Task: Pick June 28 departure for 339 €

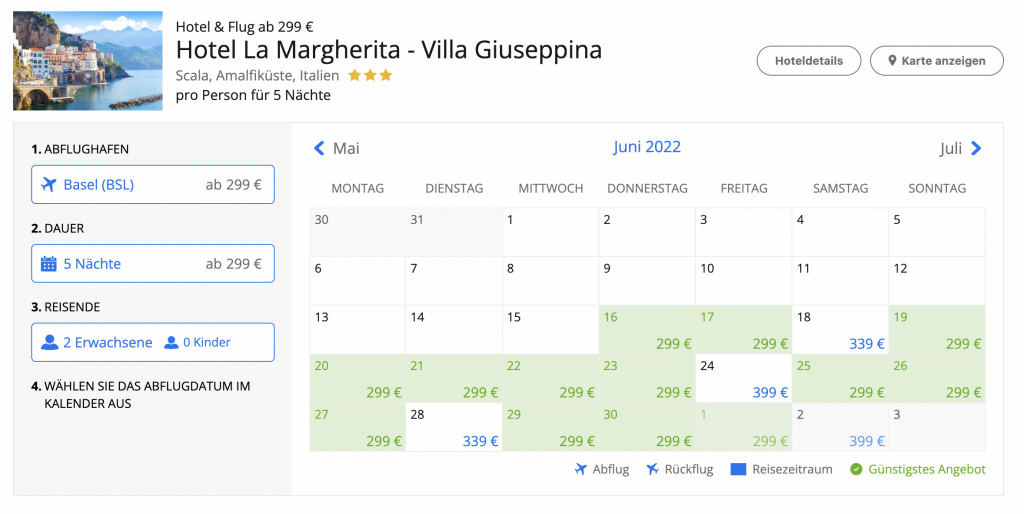Action: pos(453,428)
